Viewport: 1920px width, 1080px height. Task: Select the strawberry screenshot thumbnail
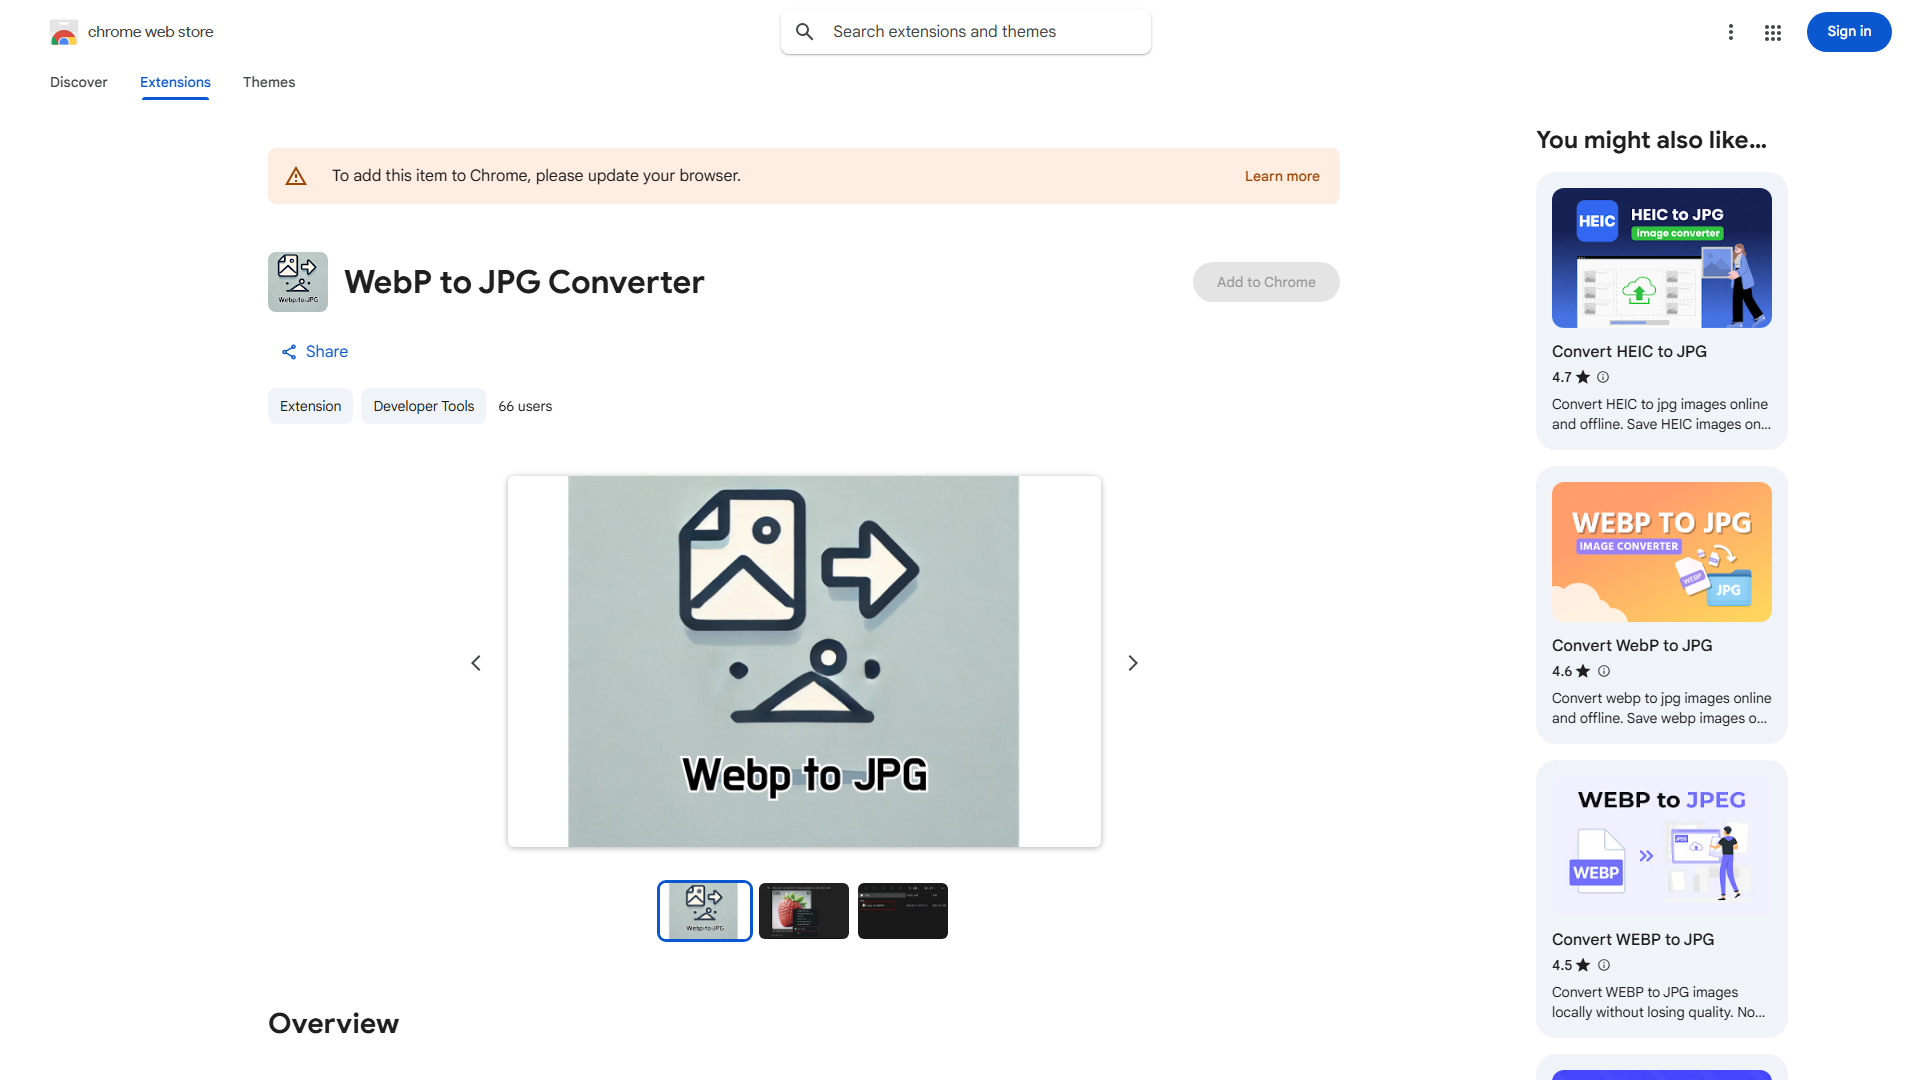tap(803, 910)
